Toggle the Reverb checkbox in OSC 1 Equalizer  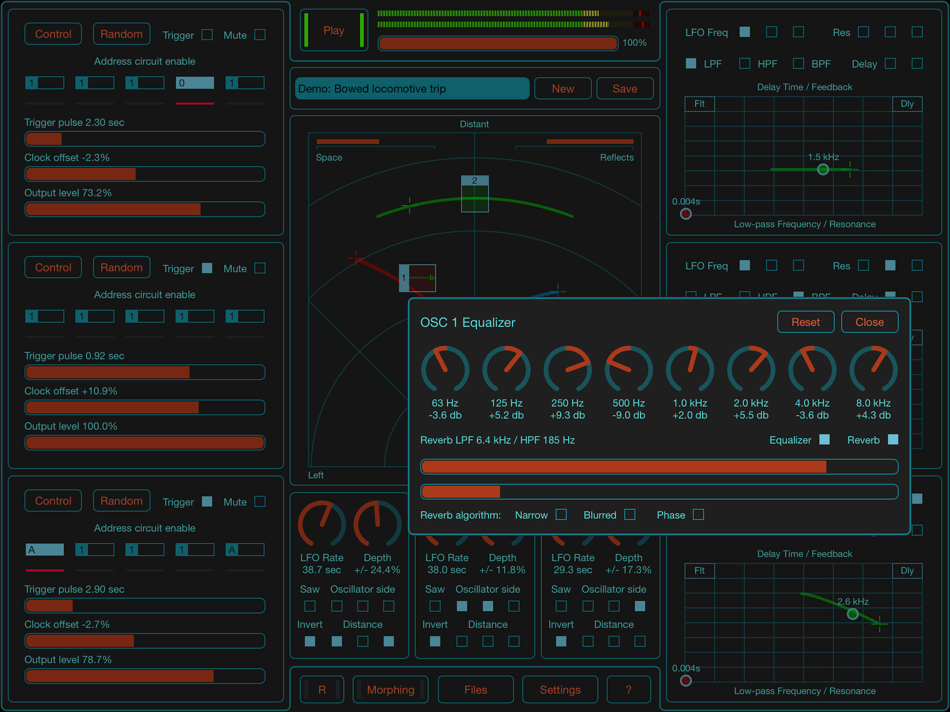click(893, 439)
